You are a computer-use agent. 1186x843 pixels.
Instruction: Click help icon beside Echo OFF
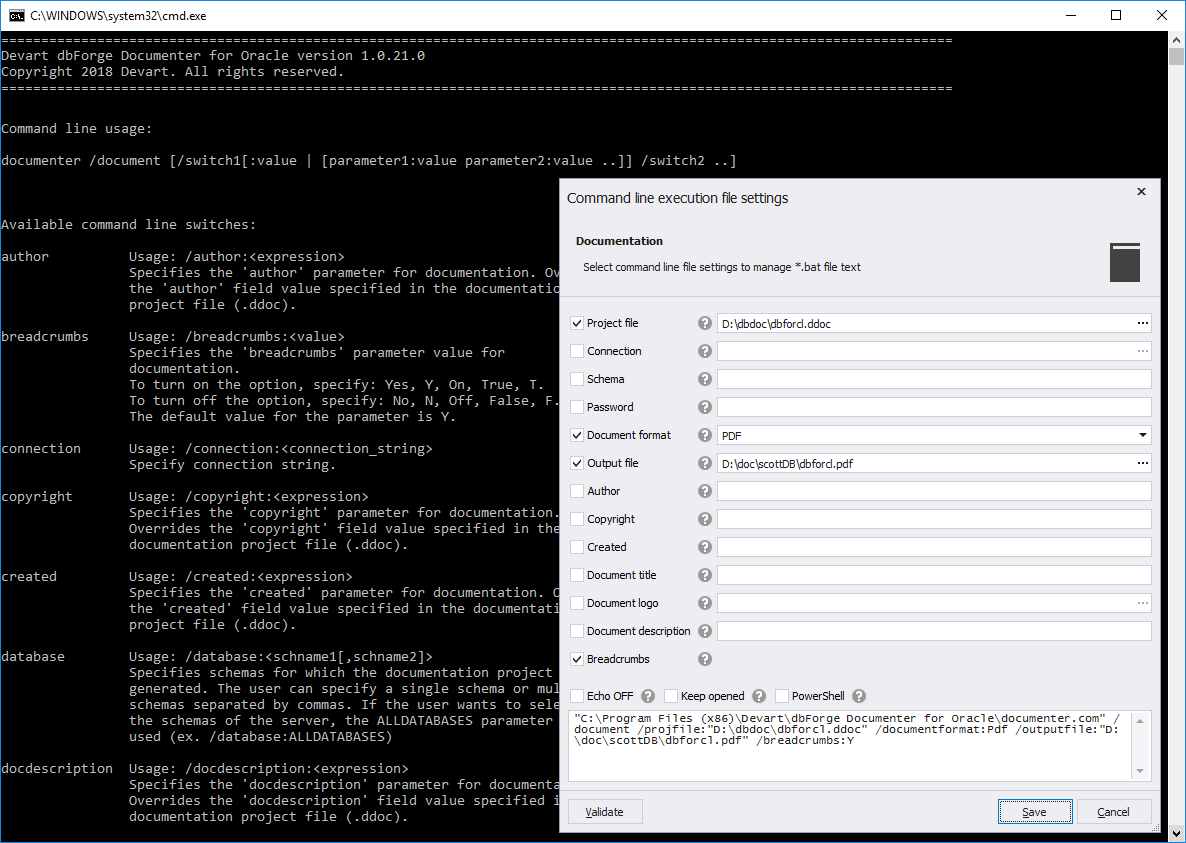(648, 696)
